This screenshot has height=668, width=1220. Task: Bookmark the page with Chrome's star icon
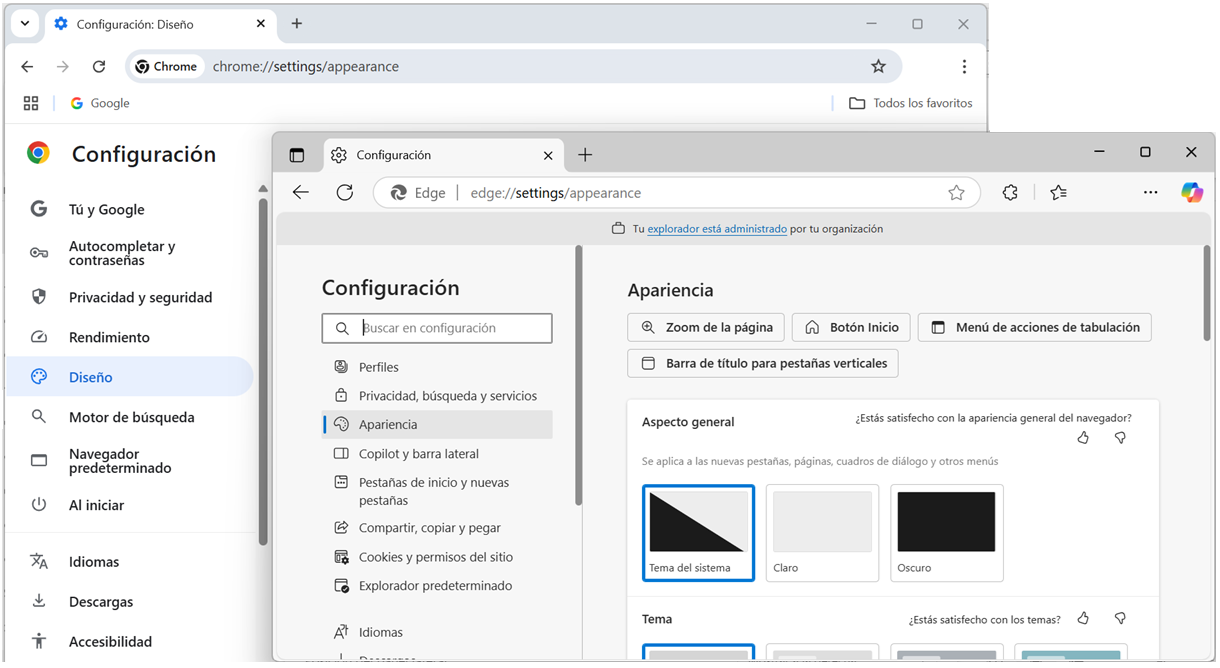pyautogui.click(x=878, y=66)
